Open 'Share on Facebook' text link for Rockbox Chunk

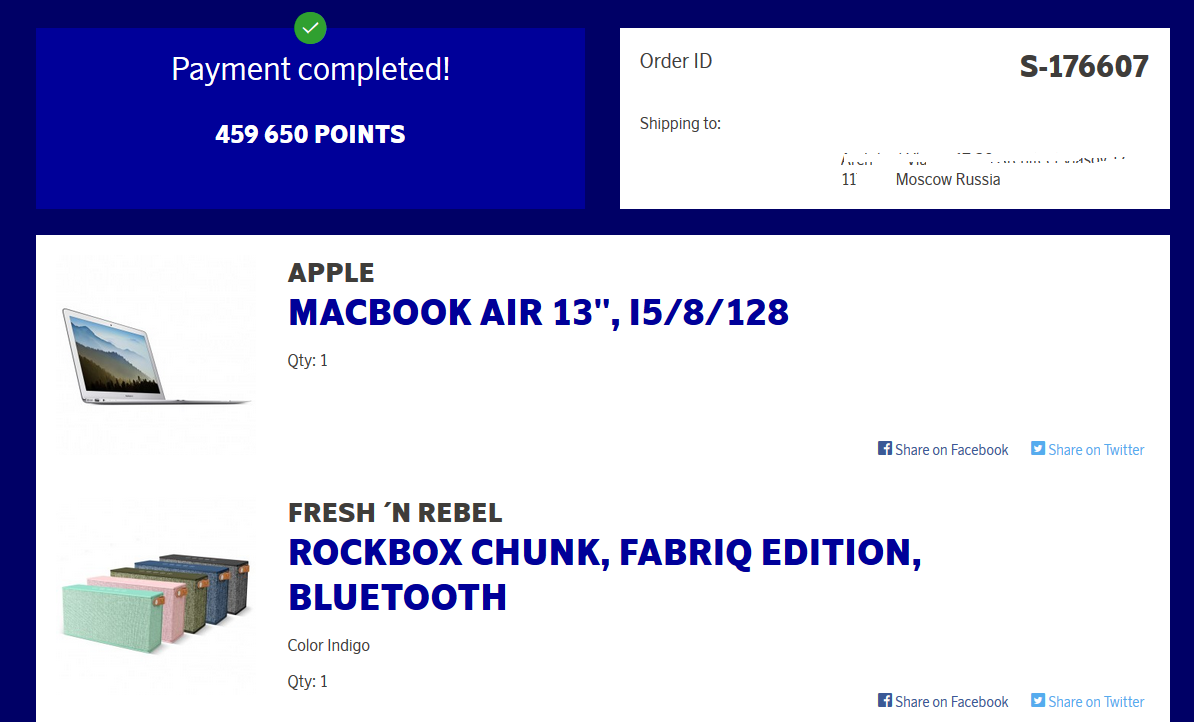pos(951,702)
